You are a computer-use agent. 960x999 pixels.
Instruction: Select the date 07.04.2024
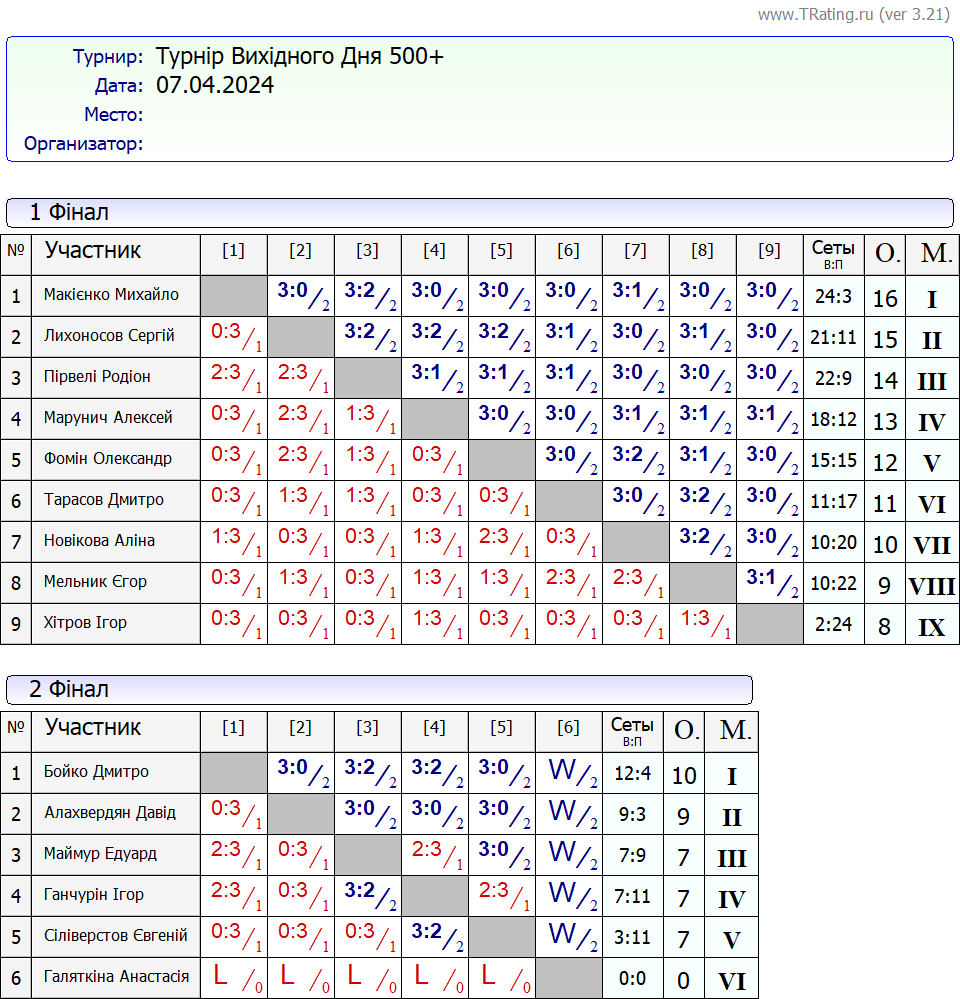215,85
